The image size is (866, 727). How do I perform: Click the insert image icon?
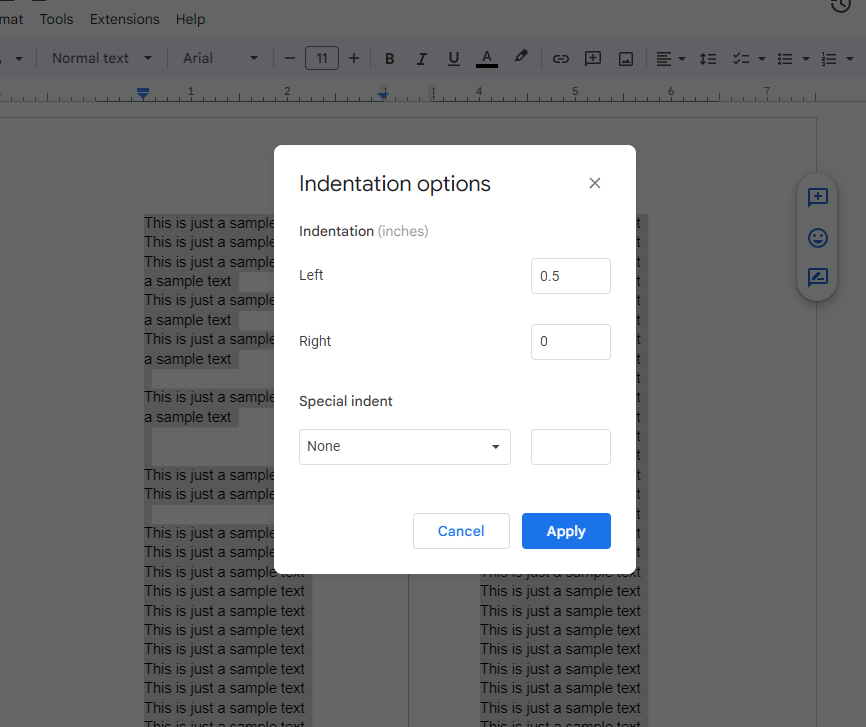pyautogui.click(x=626, y=59)
